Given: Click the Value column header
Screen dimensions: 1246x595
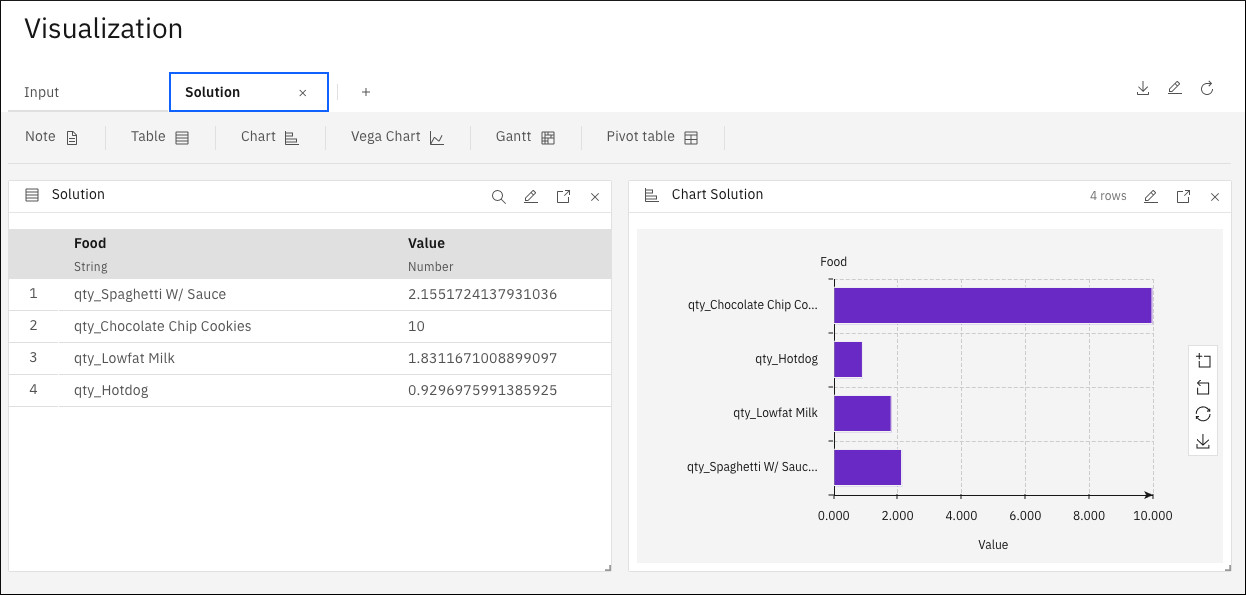Looking at the screenshot, I should (426, 243).
